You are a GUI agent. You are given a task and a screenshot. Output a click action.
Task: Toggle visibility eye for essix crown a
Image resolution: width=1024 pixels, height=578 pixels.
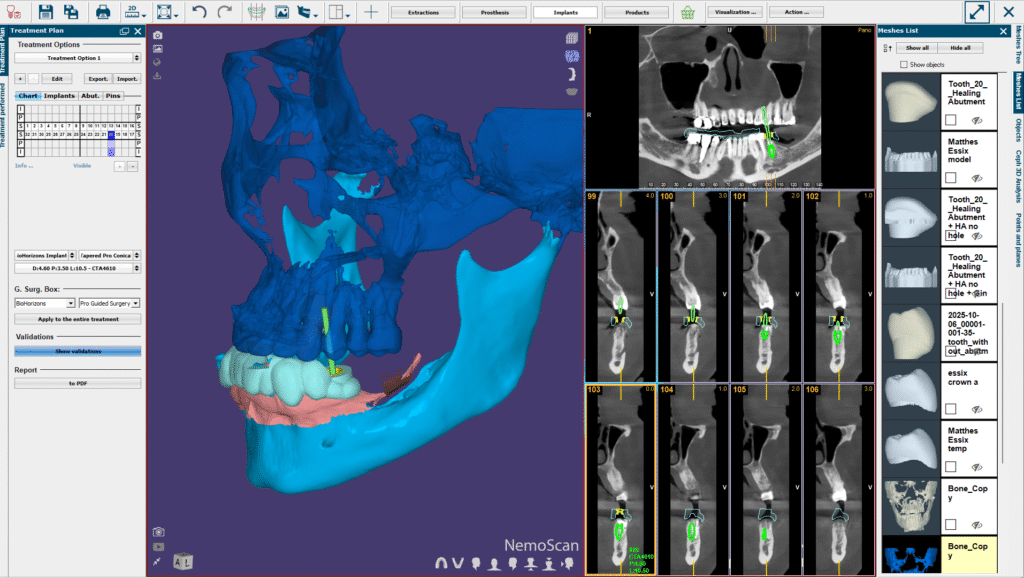(977, 409)
